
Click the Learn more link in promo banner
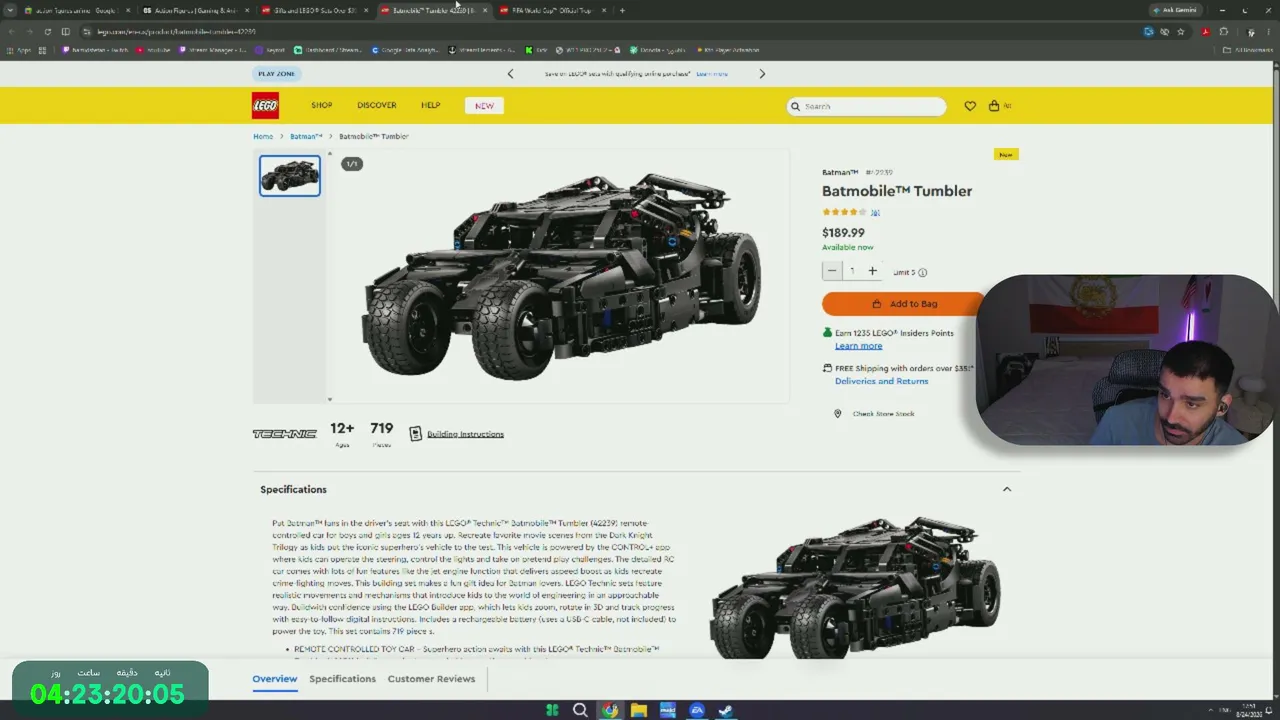(x=712, y=74)
